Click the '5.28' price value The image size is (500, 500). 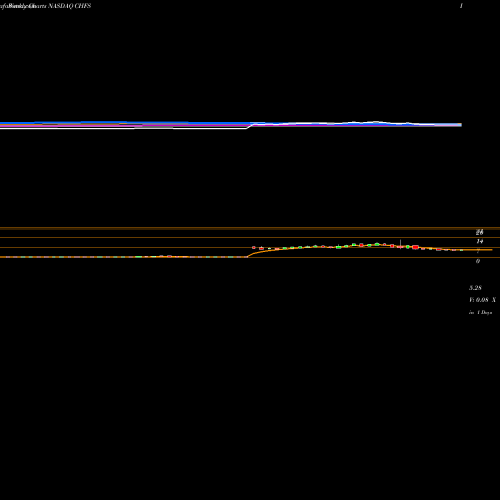click(475, 288)
